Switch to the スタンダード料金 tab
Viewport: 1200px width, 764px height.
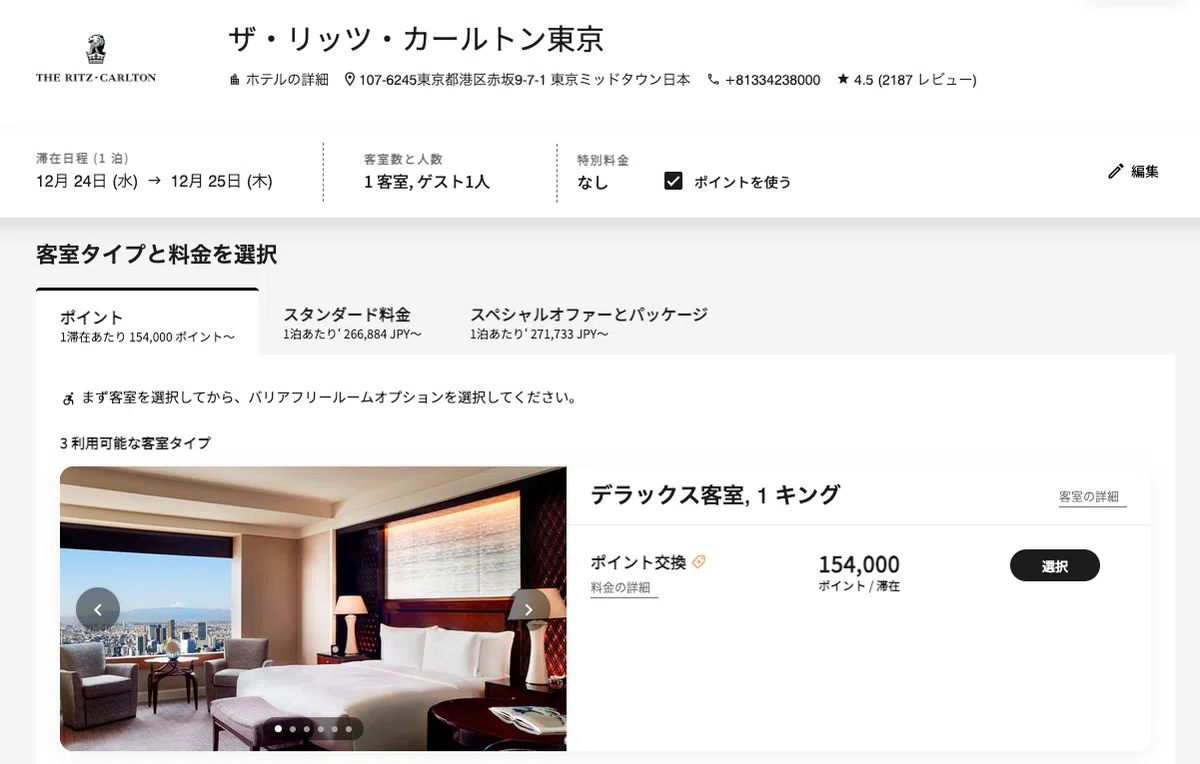[x=352, y=323]
